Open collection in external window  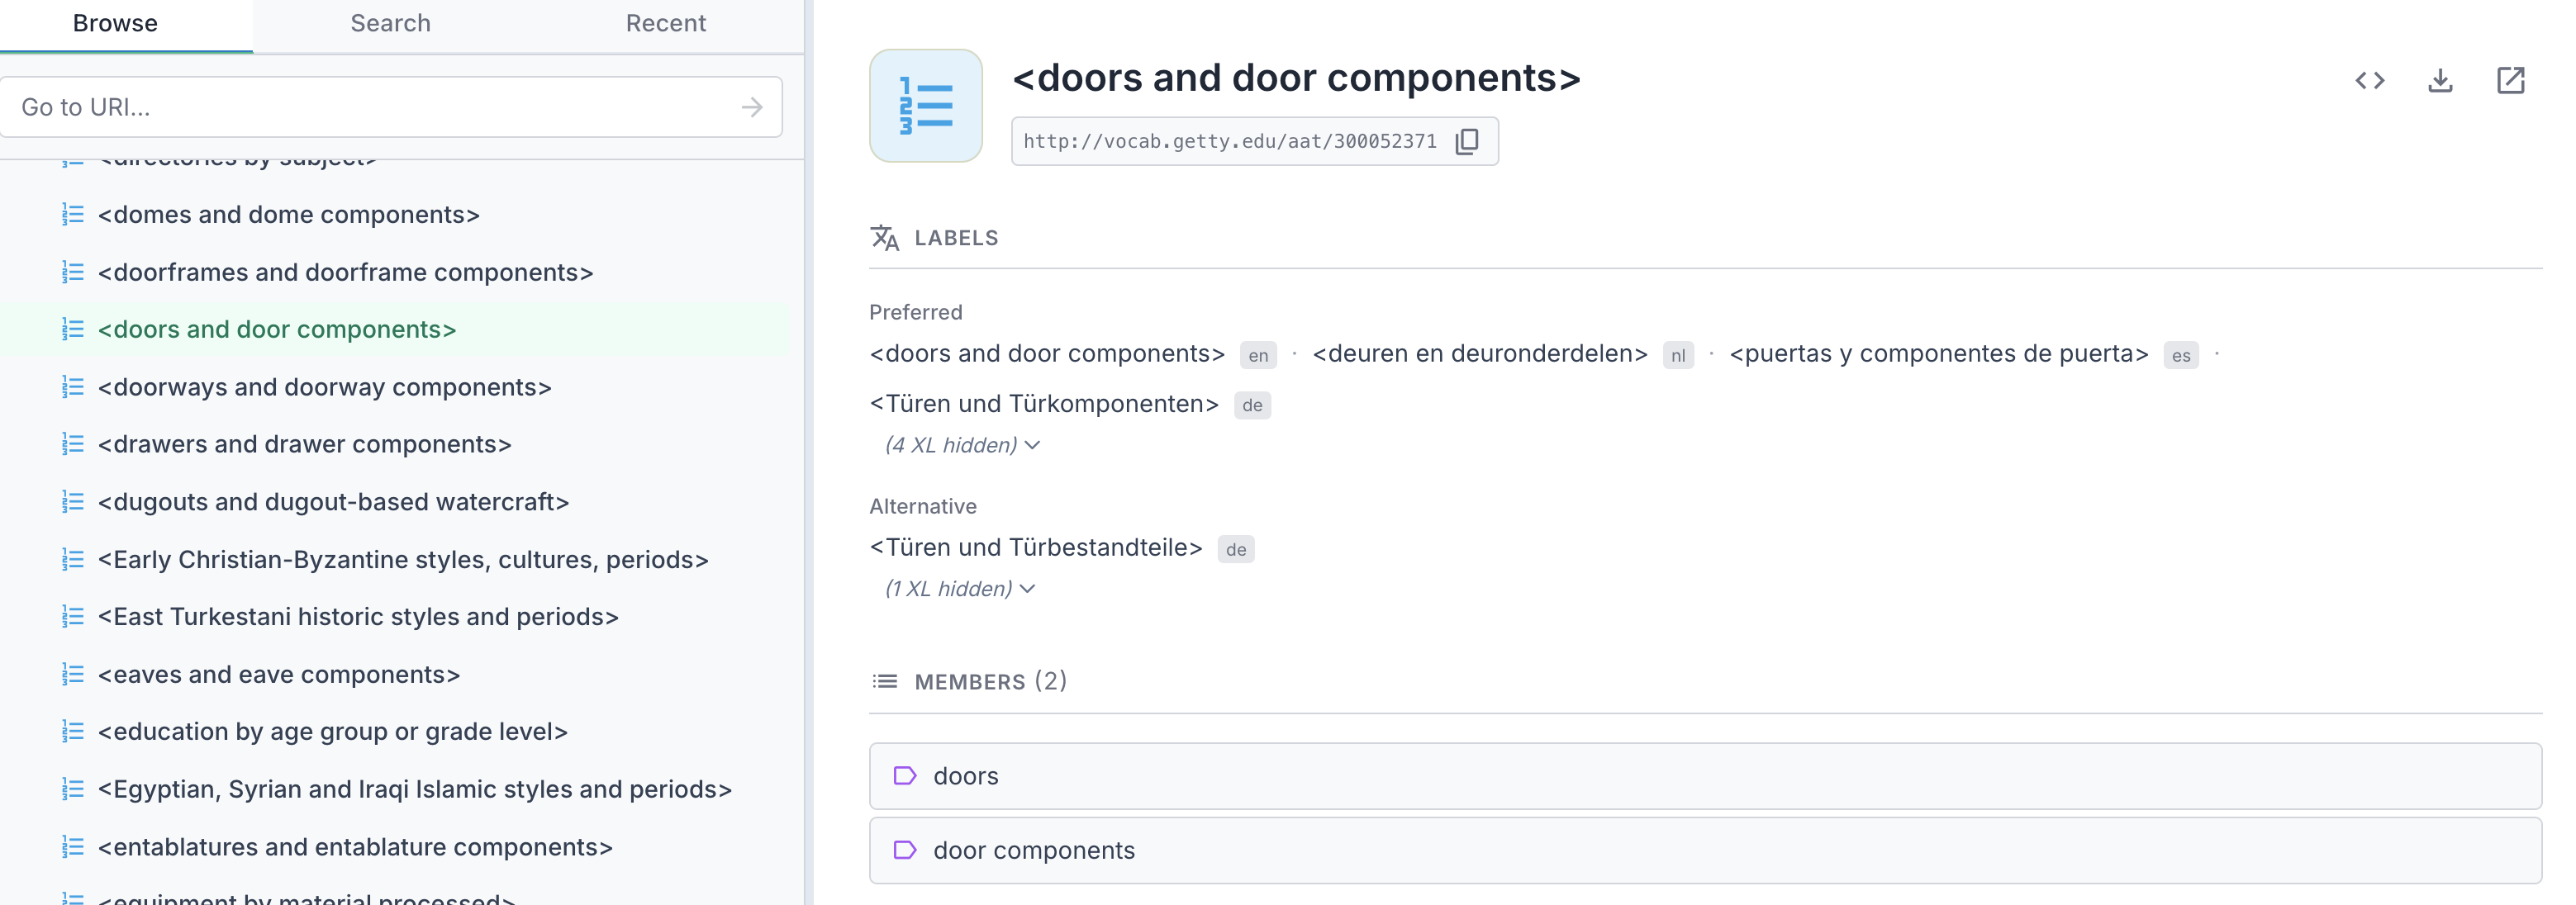[x=2510, y=80]
